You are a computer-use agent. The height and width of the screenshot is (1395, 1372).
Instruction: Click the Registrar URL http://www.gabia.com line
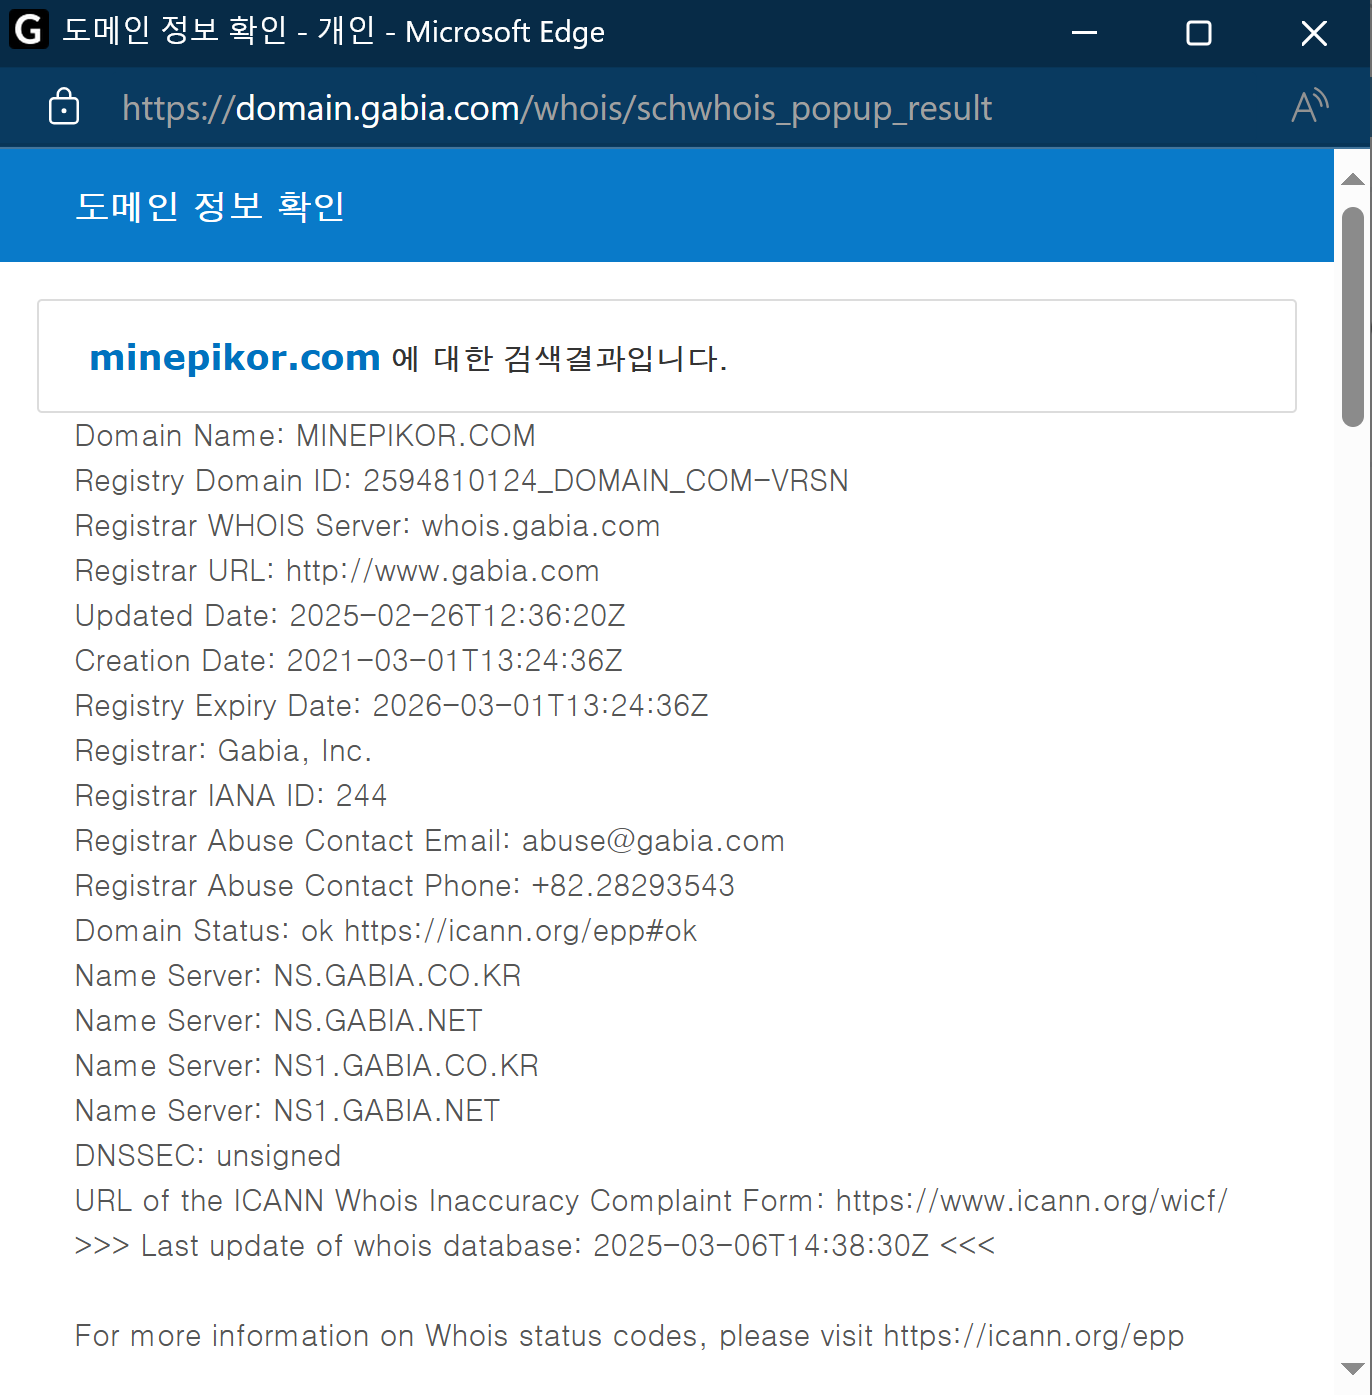click(337, 571)
